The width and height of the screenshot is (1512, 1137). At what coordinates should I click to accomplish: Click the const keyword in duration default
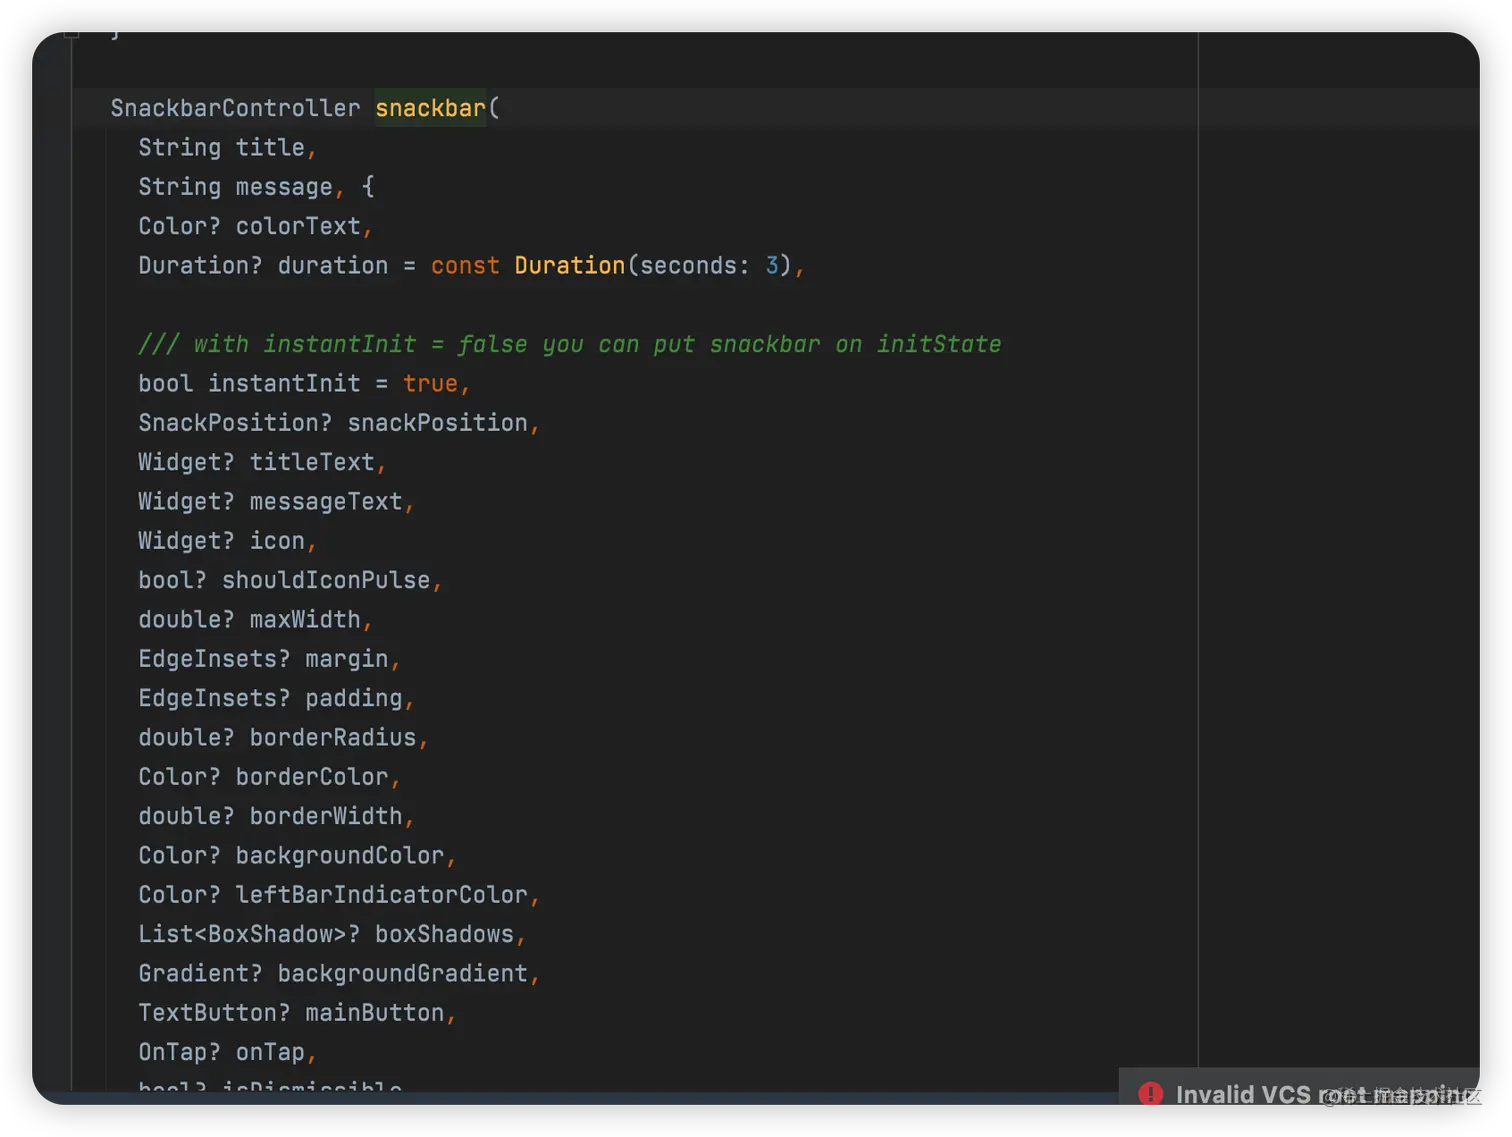[x=465, y=265]
